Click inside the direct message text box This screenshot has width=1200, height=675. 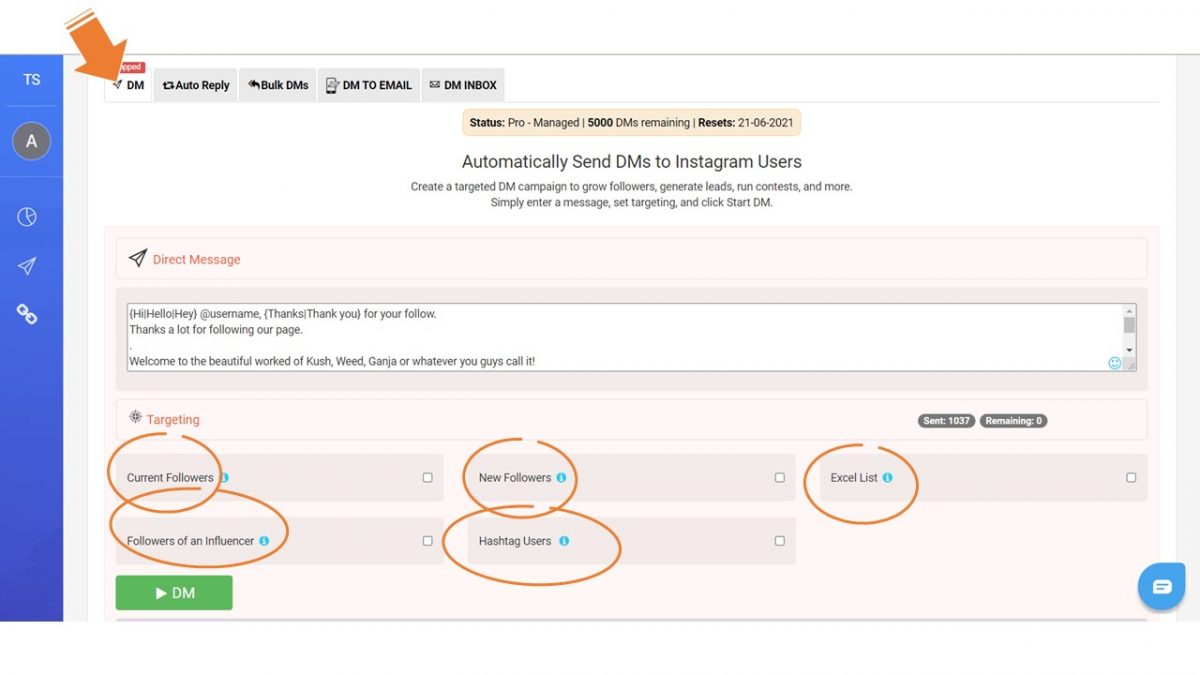pos(620,337)
